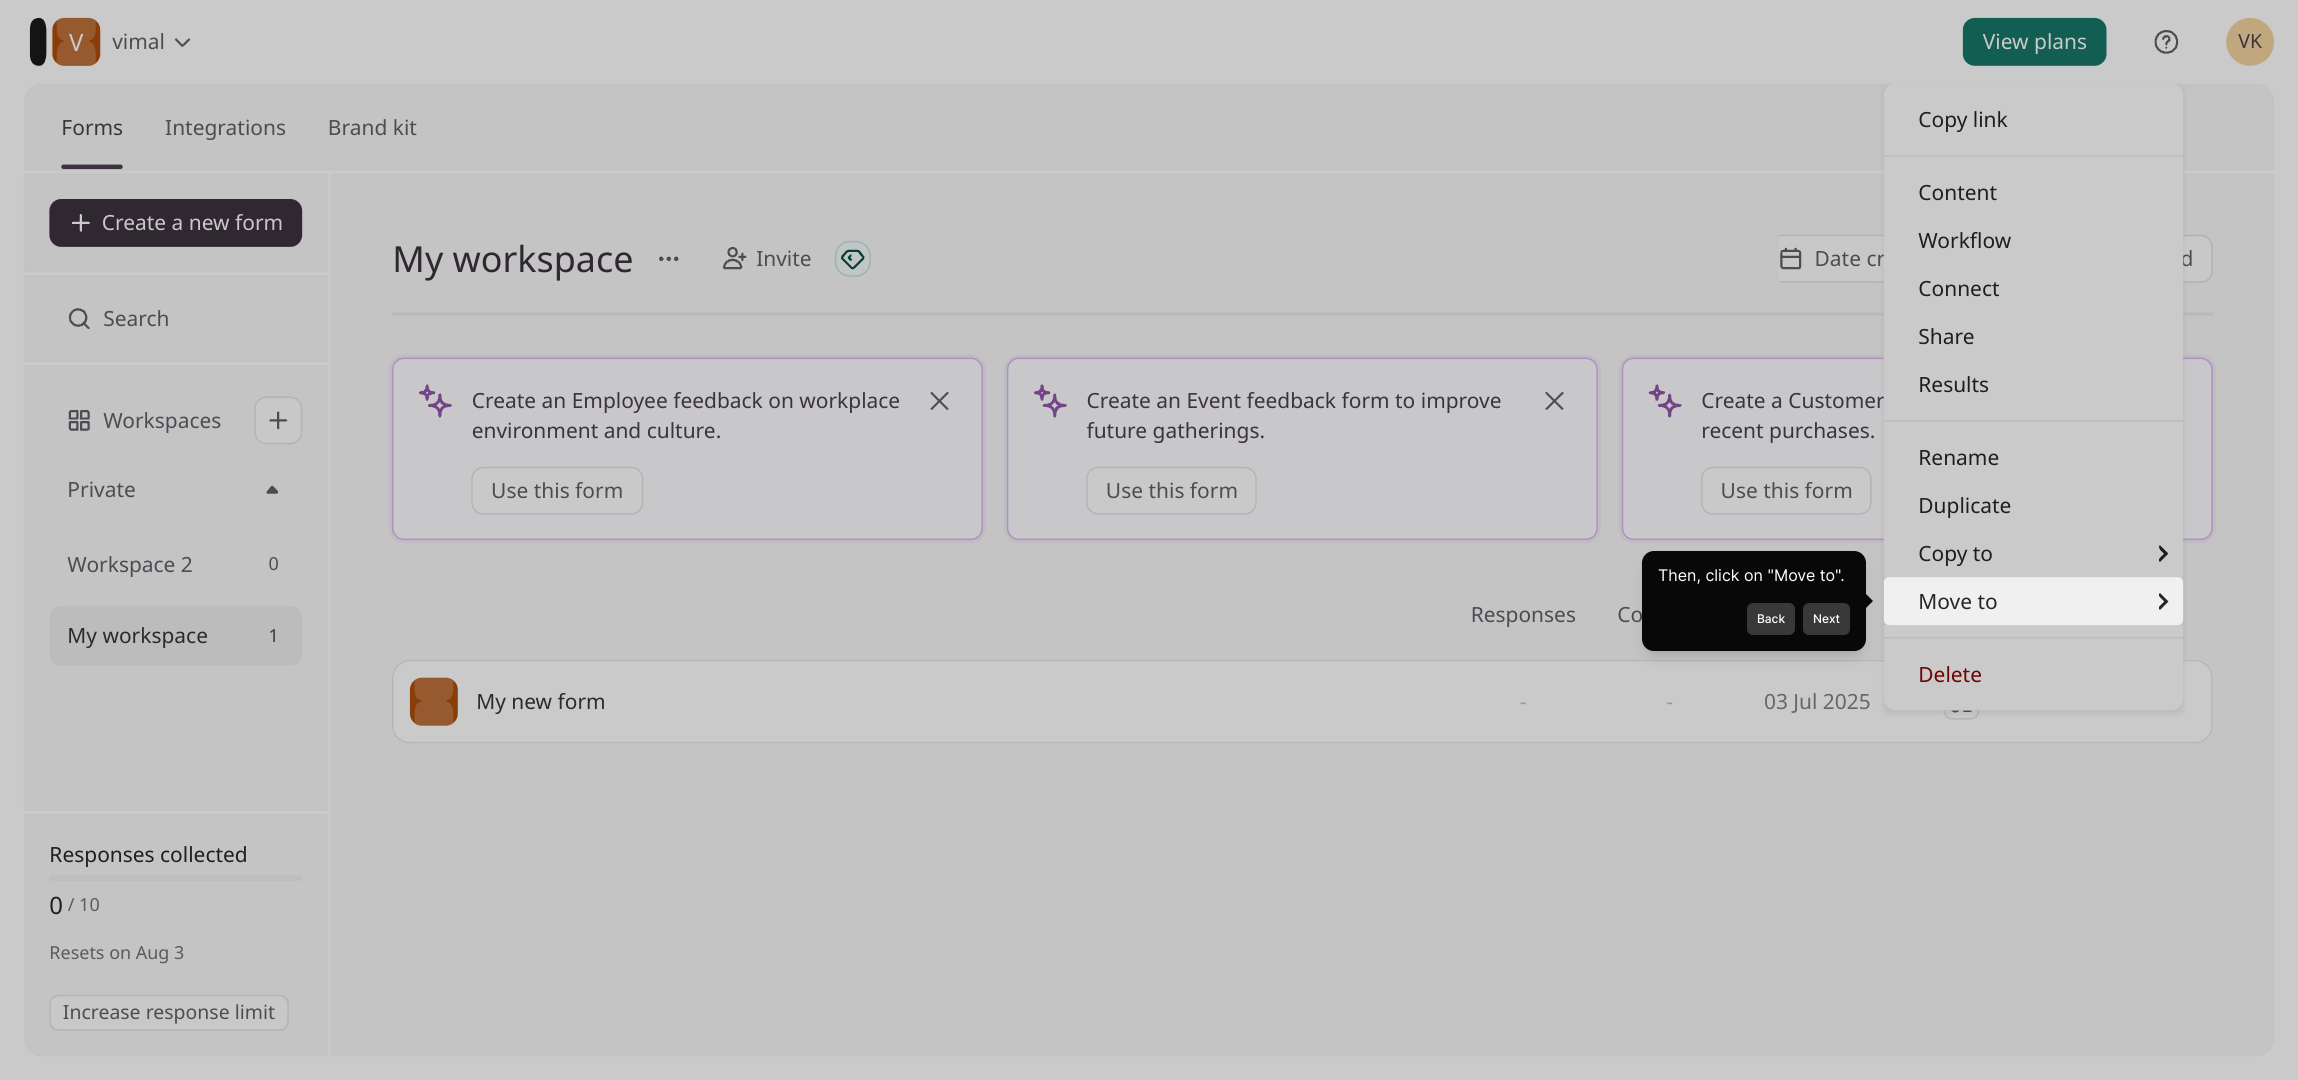Click sparkle icon on Event feedback card
The width and height of the screenshot is (2298, 1080).
(1050, 401)
